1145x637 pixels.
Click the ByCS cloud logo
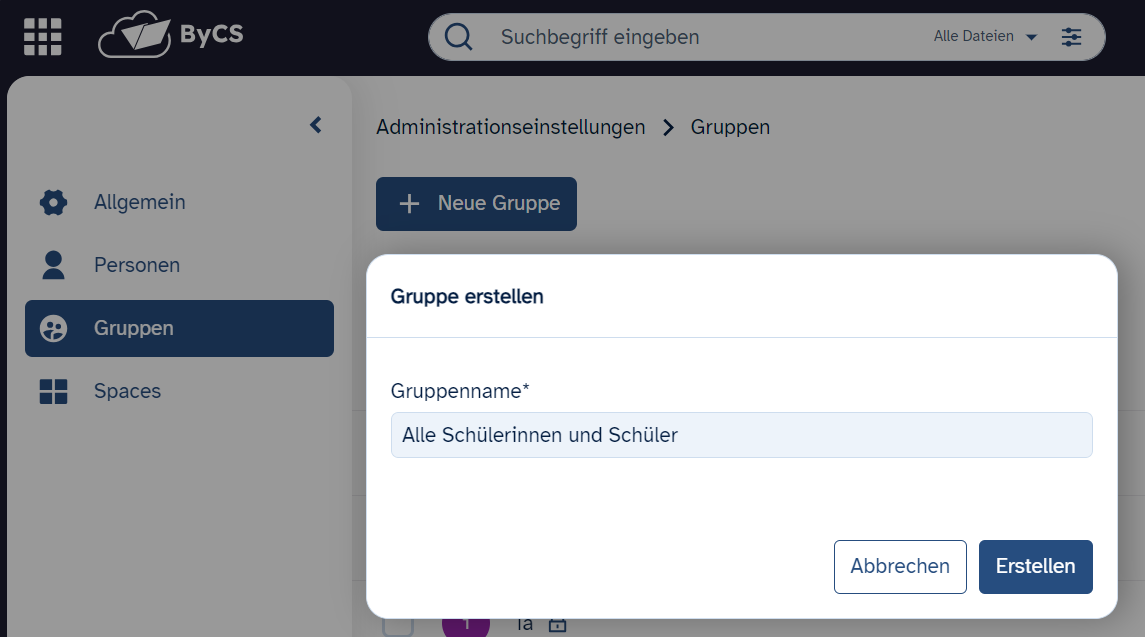pos(171,34)
